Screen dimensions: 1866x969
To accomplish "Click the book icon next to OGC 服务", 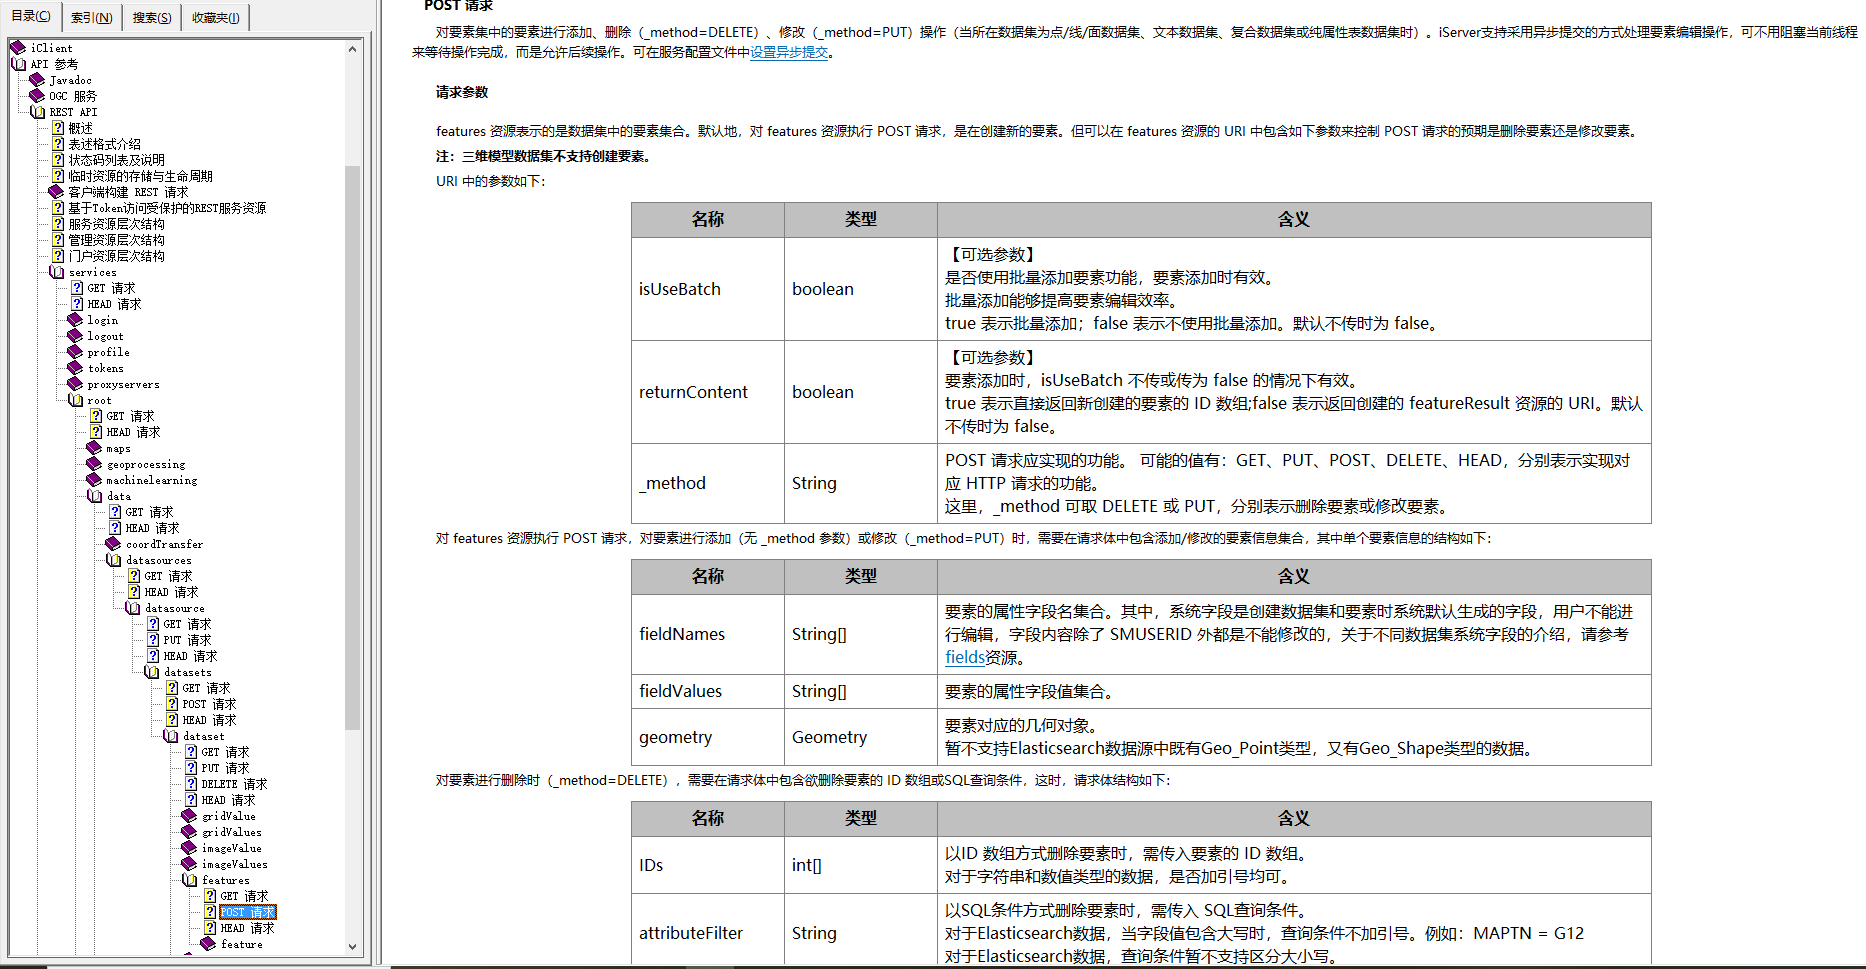I will 37,96.
